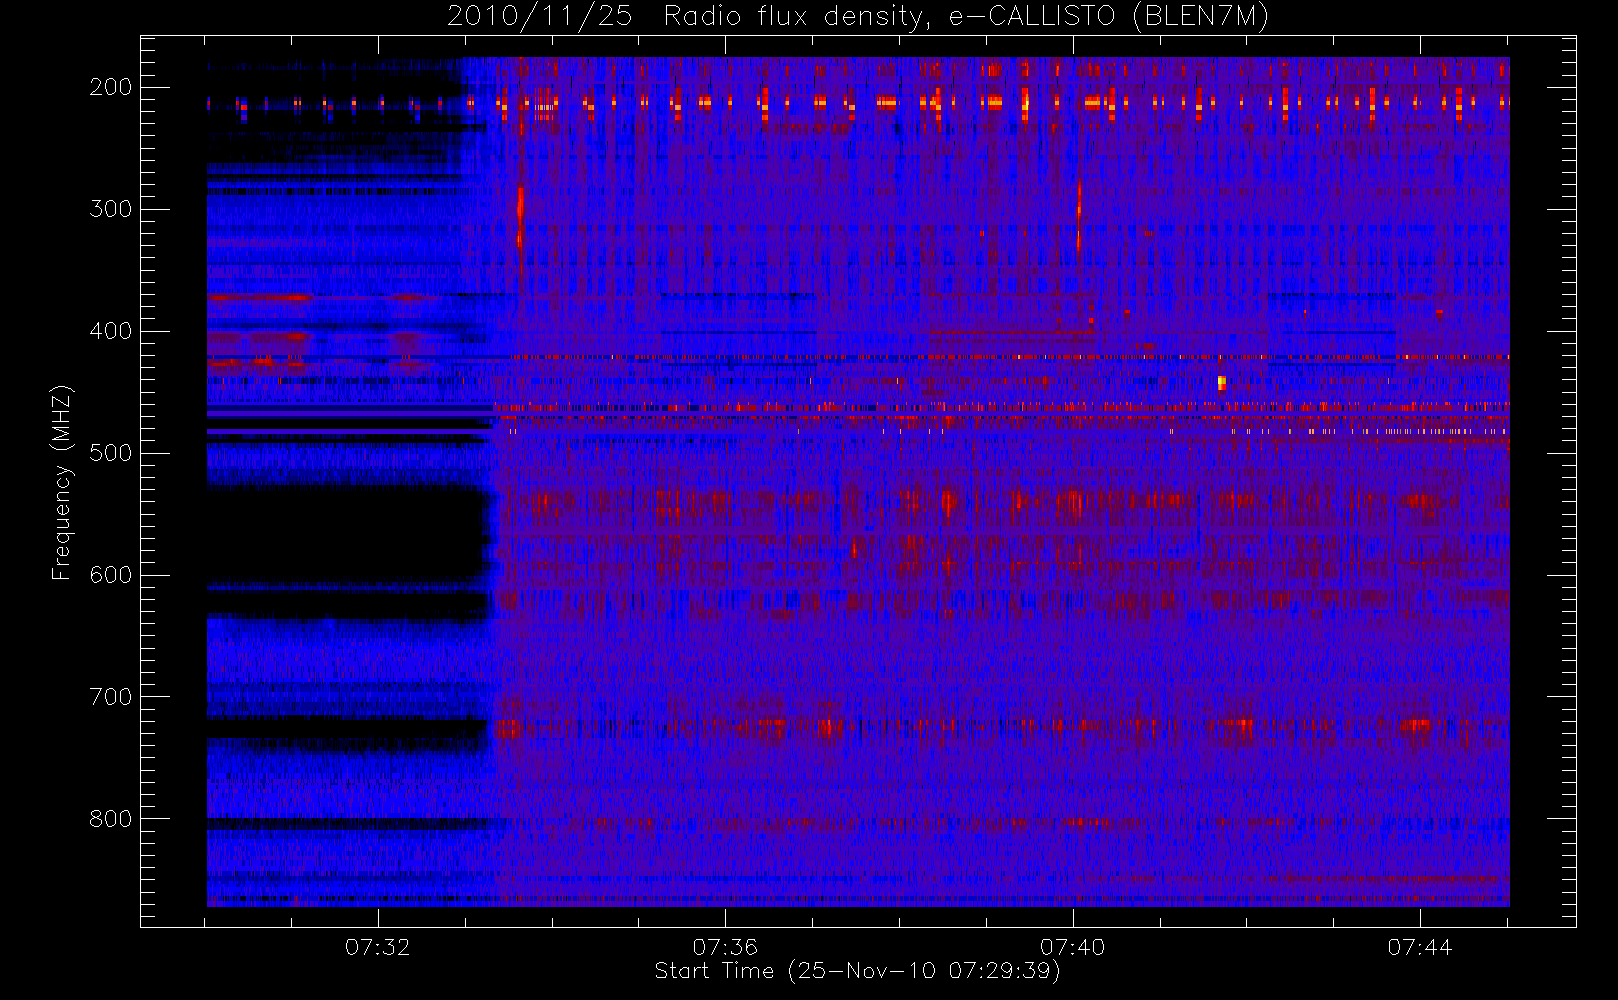The height and width of the screenshot is (1000, 1618).
Task: Select the 600 MHz frequency axis label
Action: [x=110, y=575]
